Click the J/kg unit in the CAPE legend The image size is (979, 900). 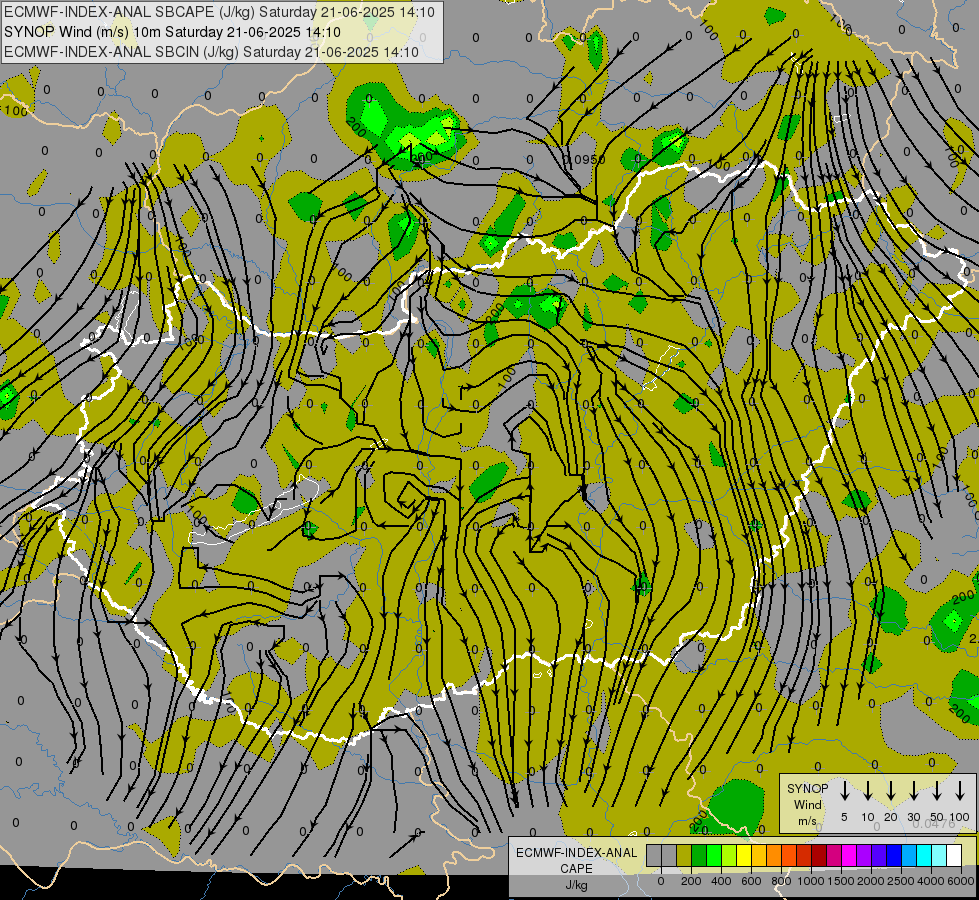[x=576, y=885]
